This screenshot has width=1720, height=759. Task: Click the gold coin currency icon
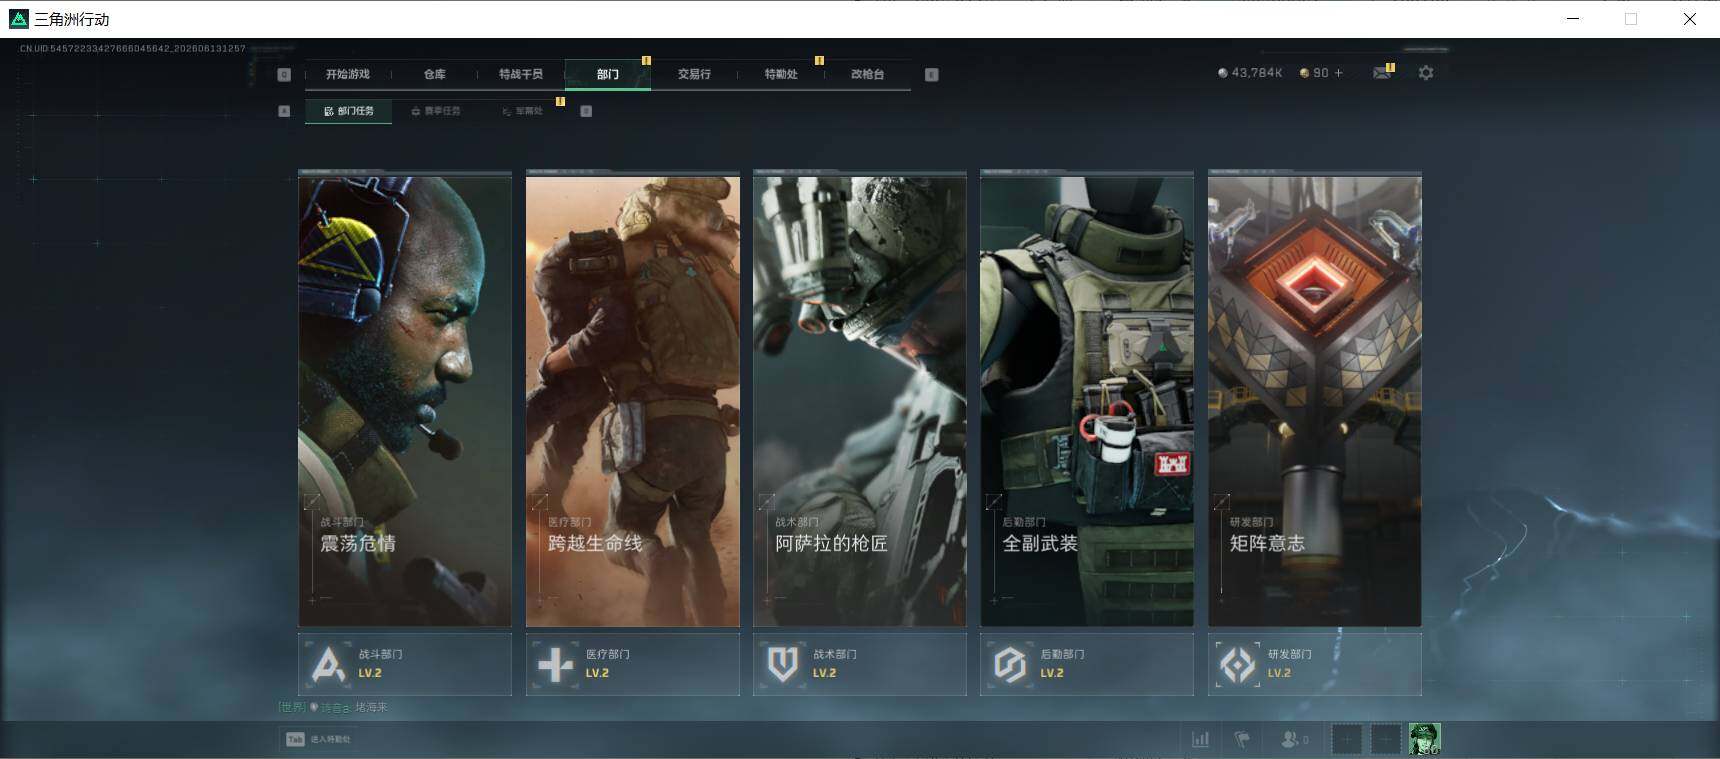pyautogui.click(x=1304, y=73)
